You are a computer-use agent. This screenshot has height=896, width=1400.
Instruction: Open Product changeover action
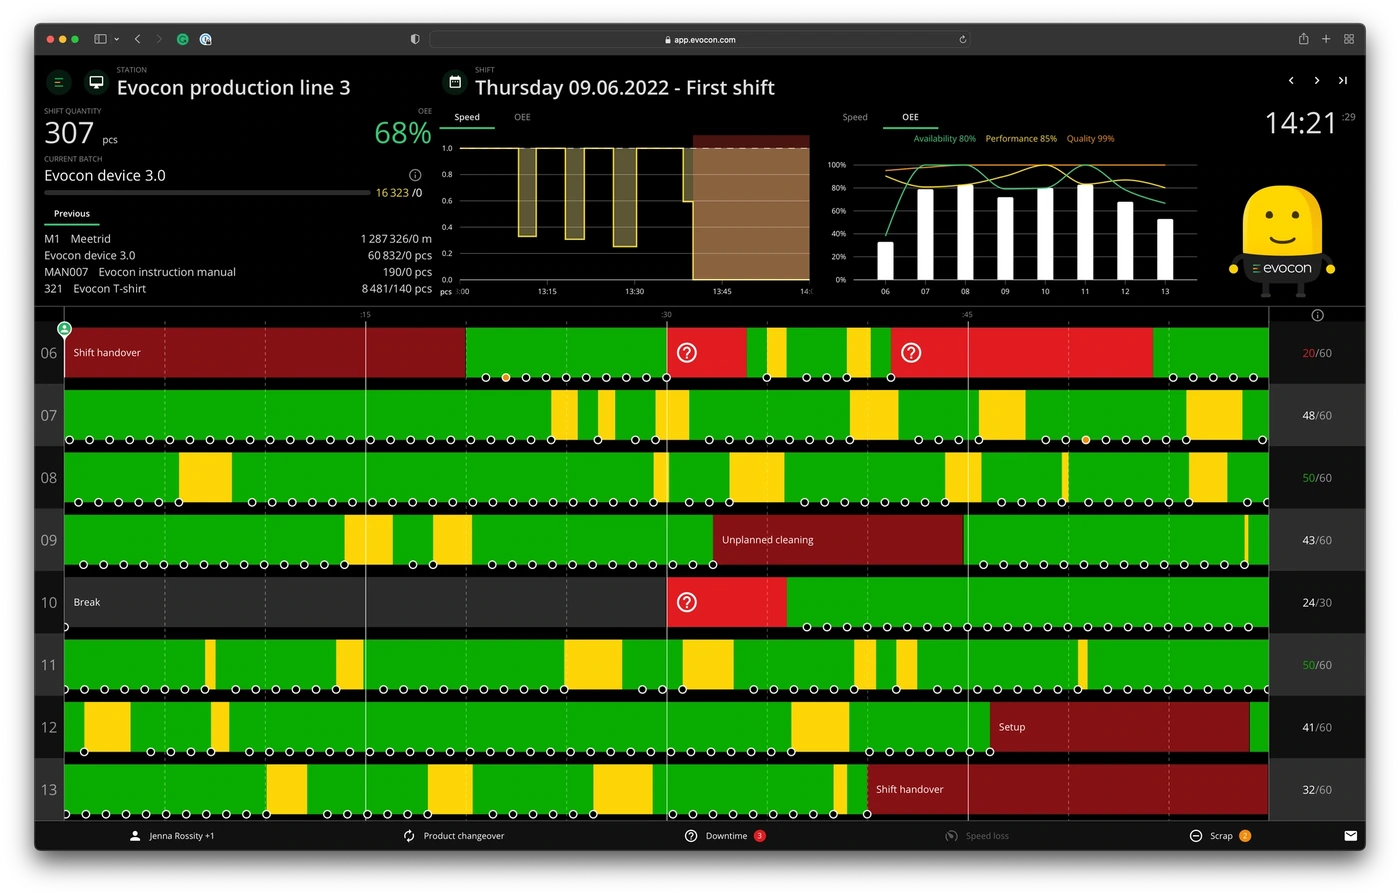tap(454, 836)
